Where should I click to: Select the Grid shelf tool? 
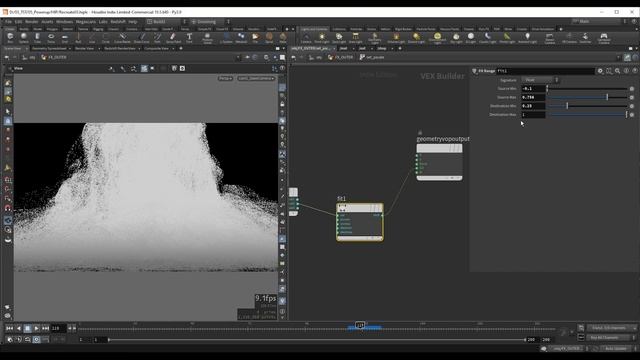coord(64,38)
